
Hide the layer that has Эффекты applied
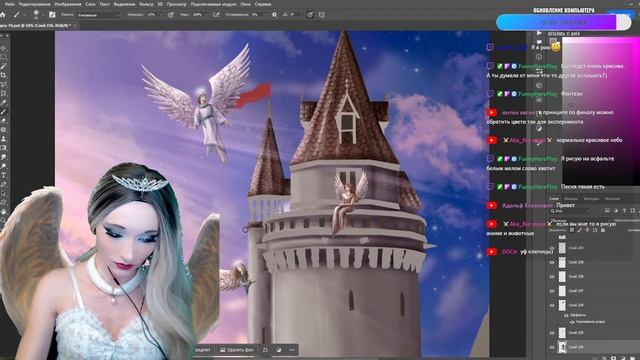point(552,305)
